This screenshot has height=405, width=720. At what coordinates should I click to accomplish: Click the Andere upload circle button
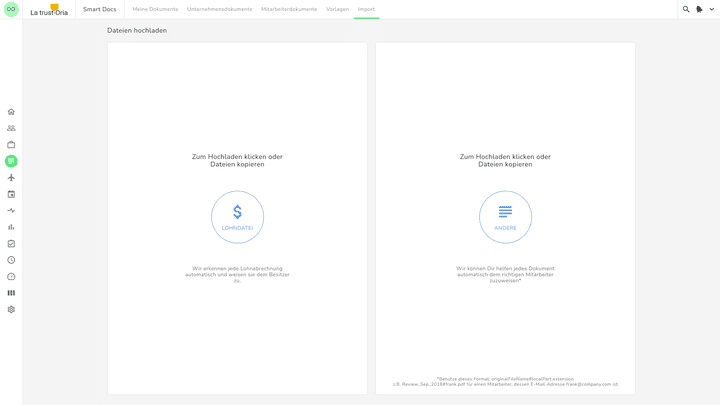tap(505, 217)
